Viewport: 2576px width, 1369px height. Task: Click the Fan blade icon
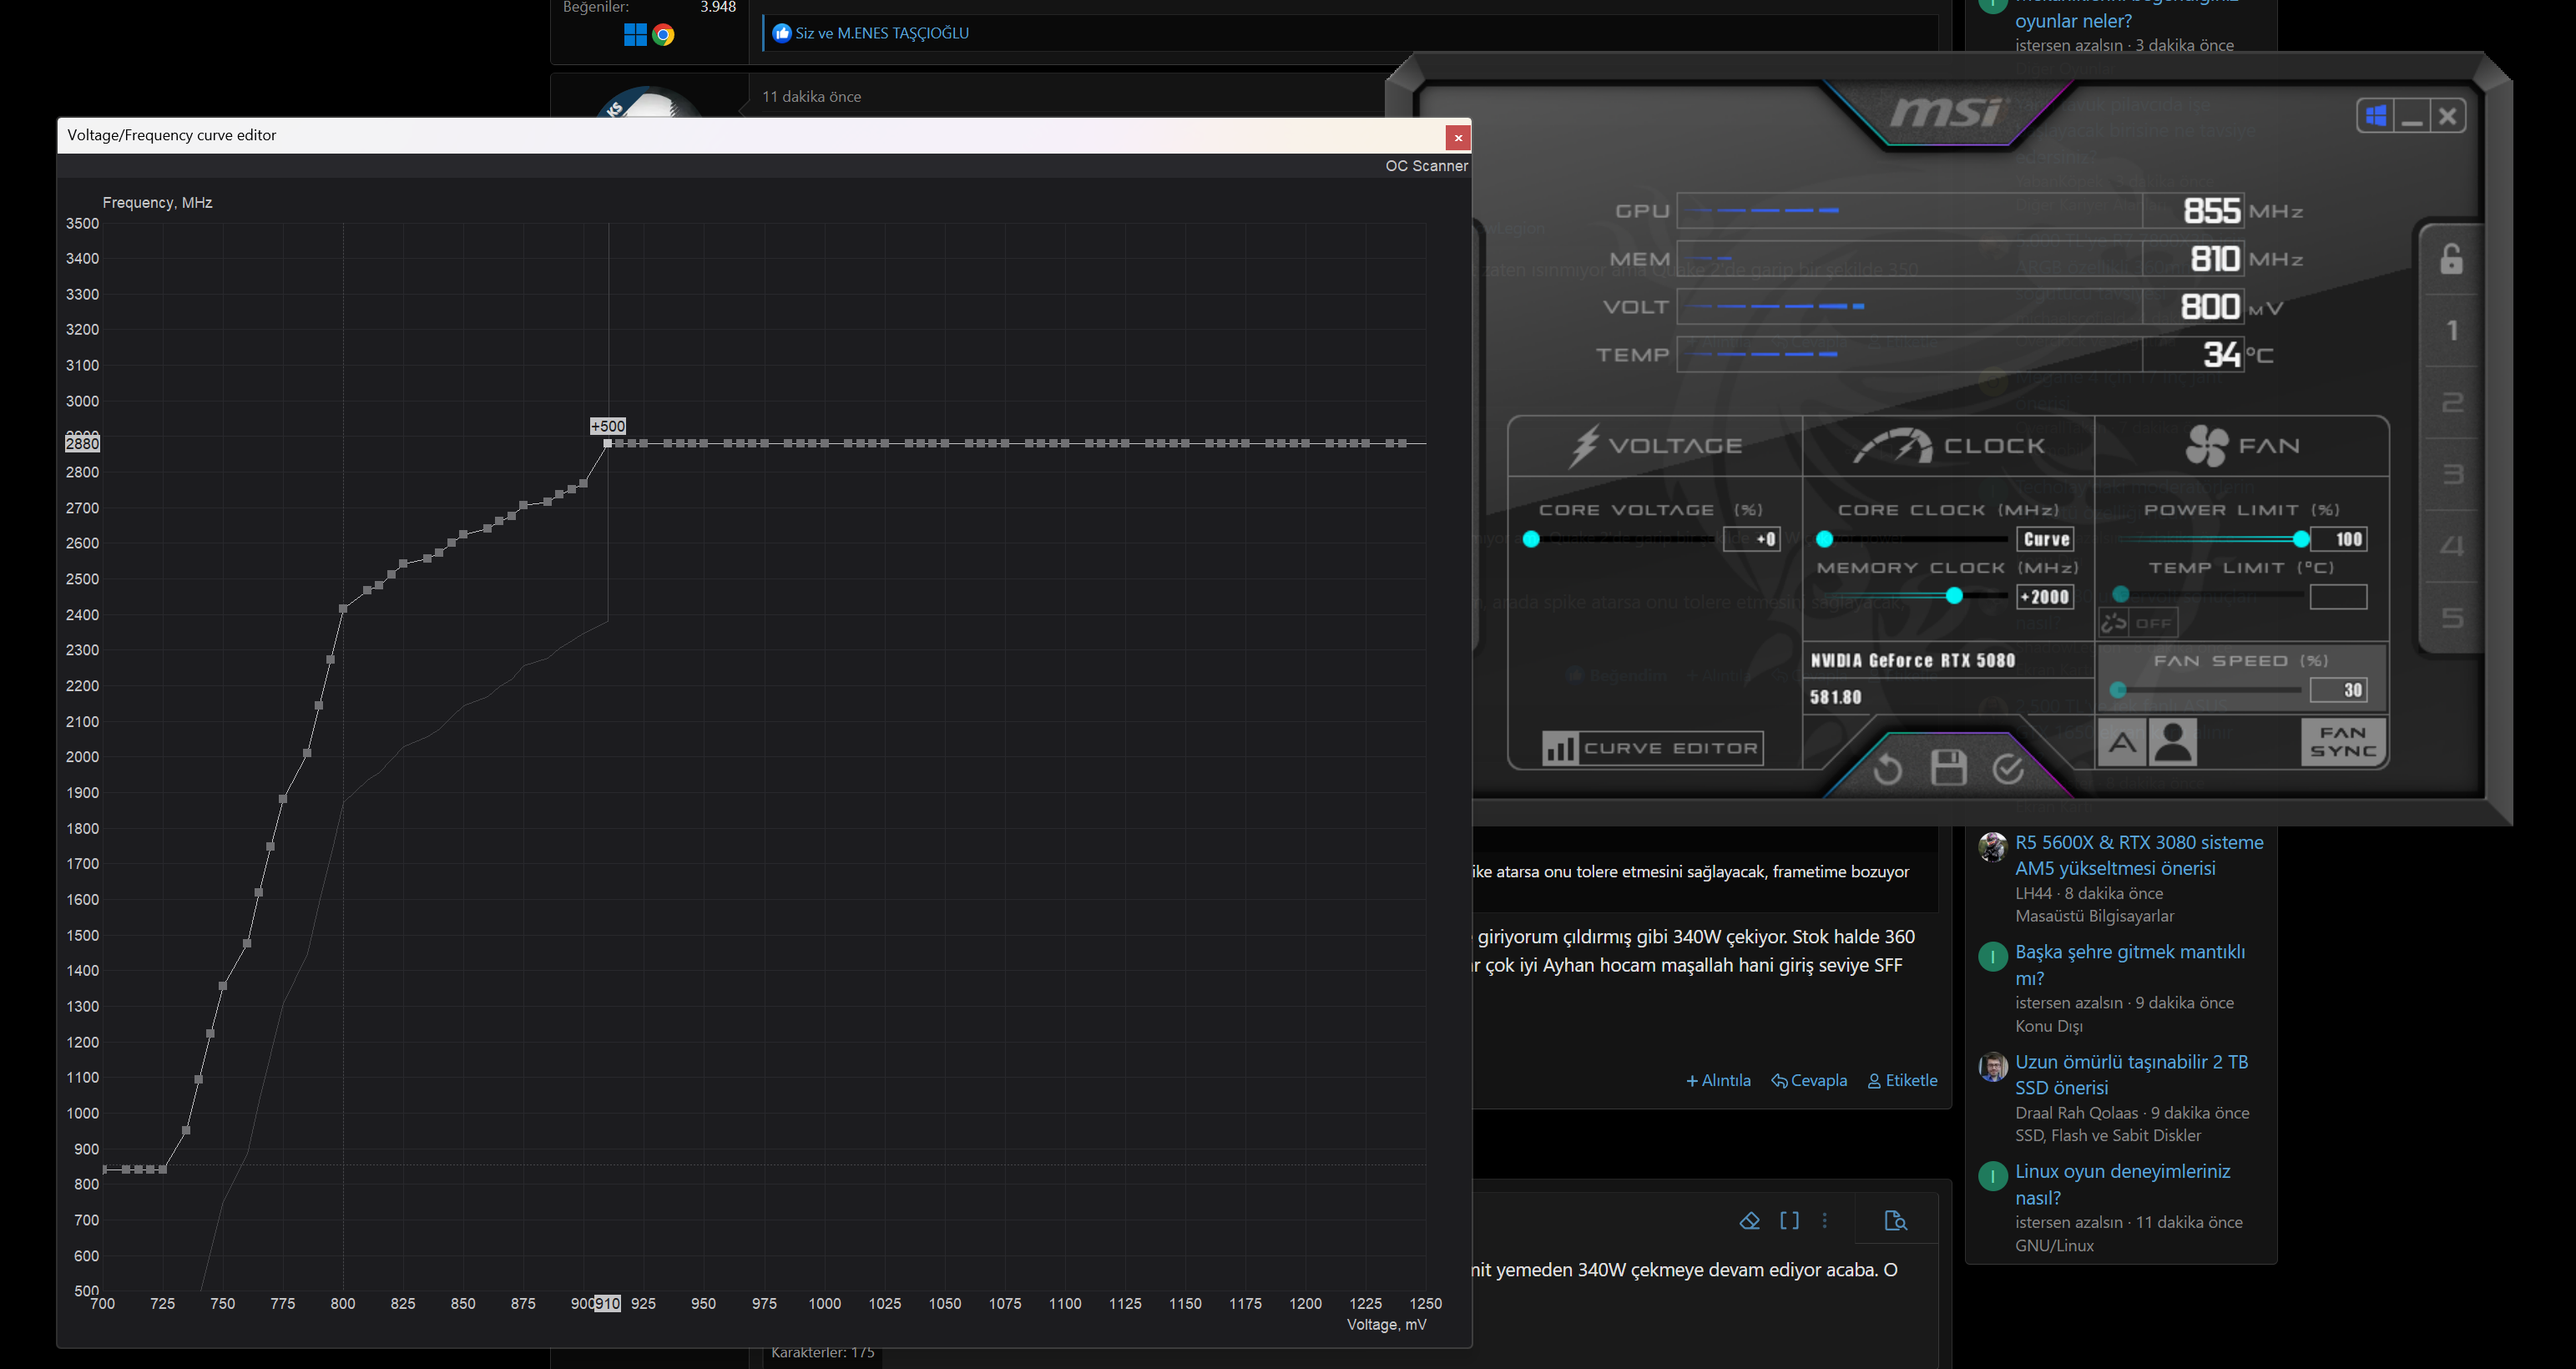(x=2206, y=446)
